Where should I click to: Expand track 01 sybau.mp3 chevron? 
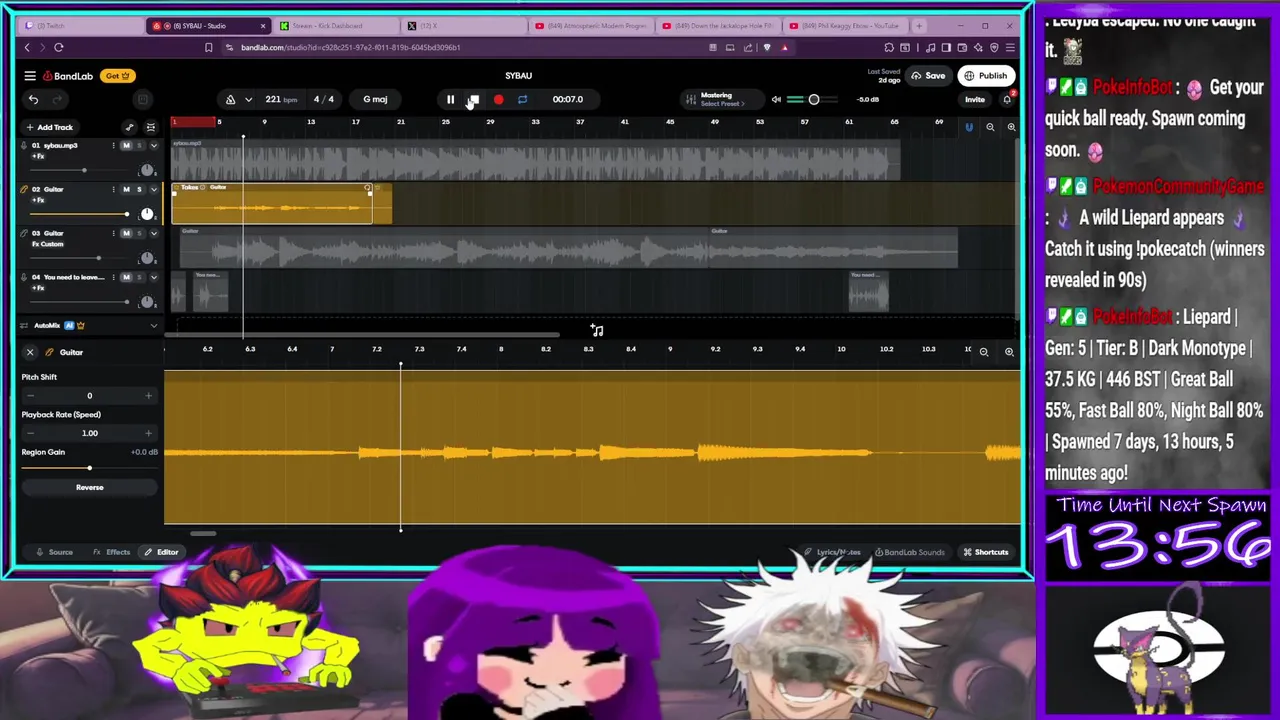153,146
